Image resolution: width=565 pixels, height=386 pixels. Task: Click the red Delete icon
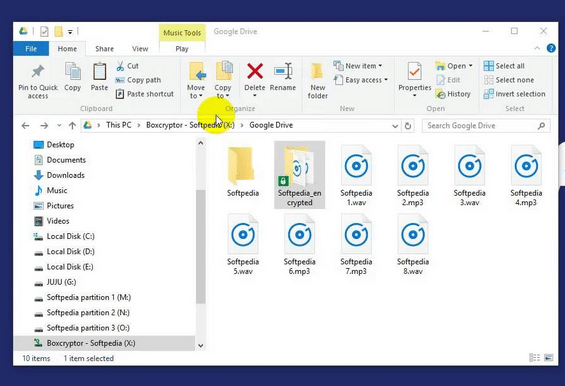click(255, 71)
